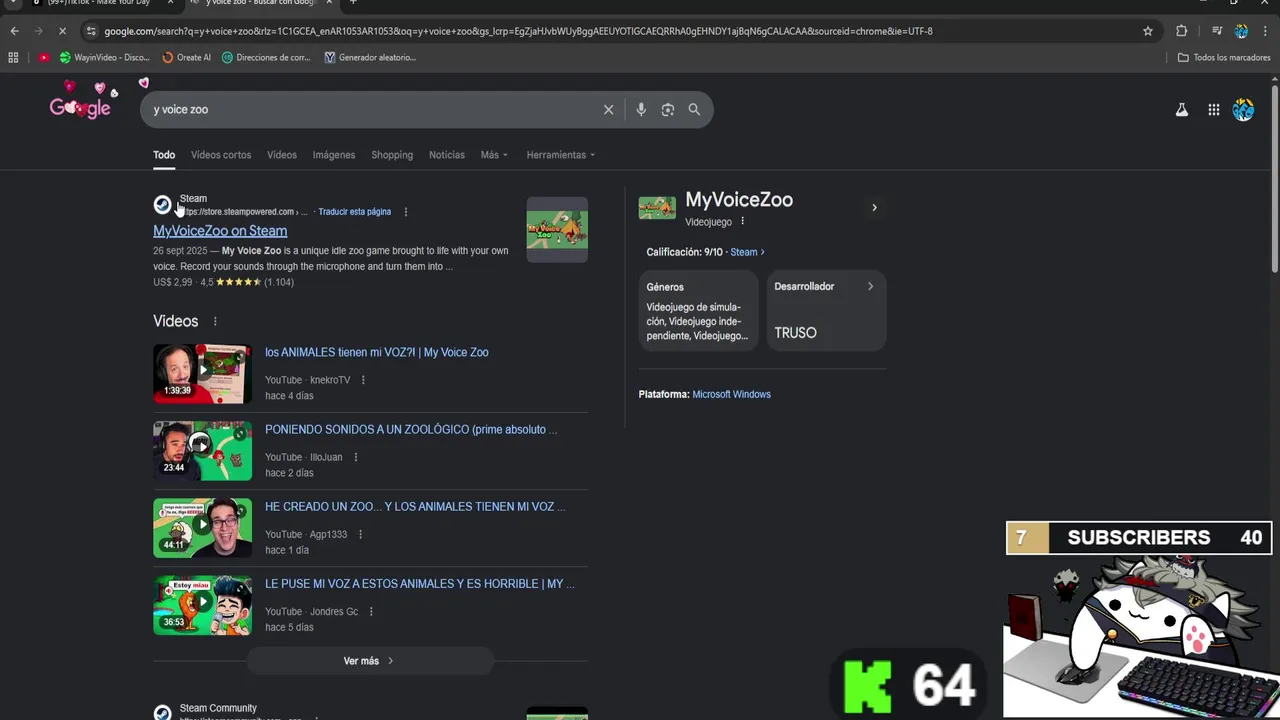
Task: Open WayinVideo bookmark
Action: point(105,57)
